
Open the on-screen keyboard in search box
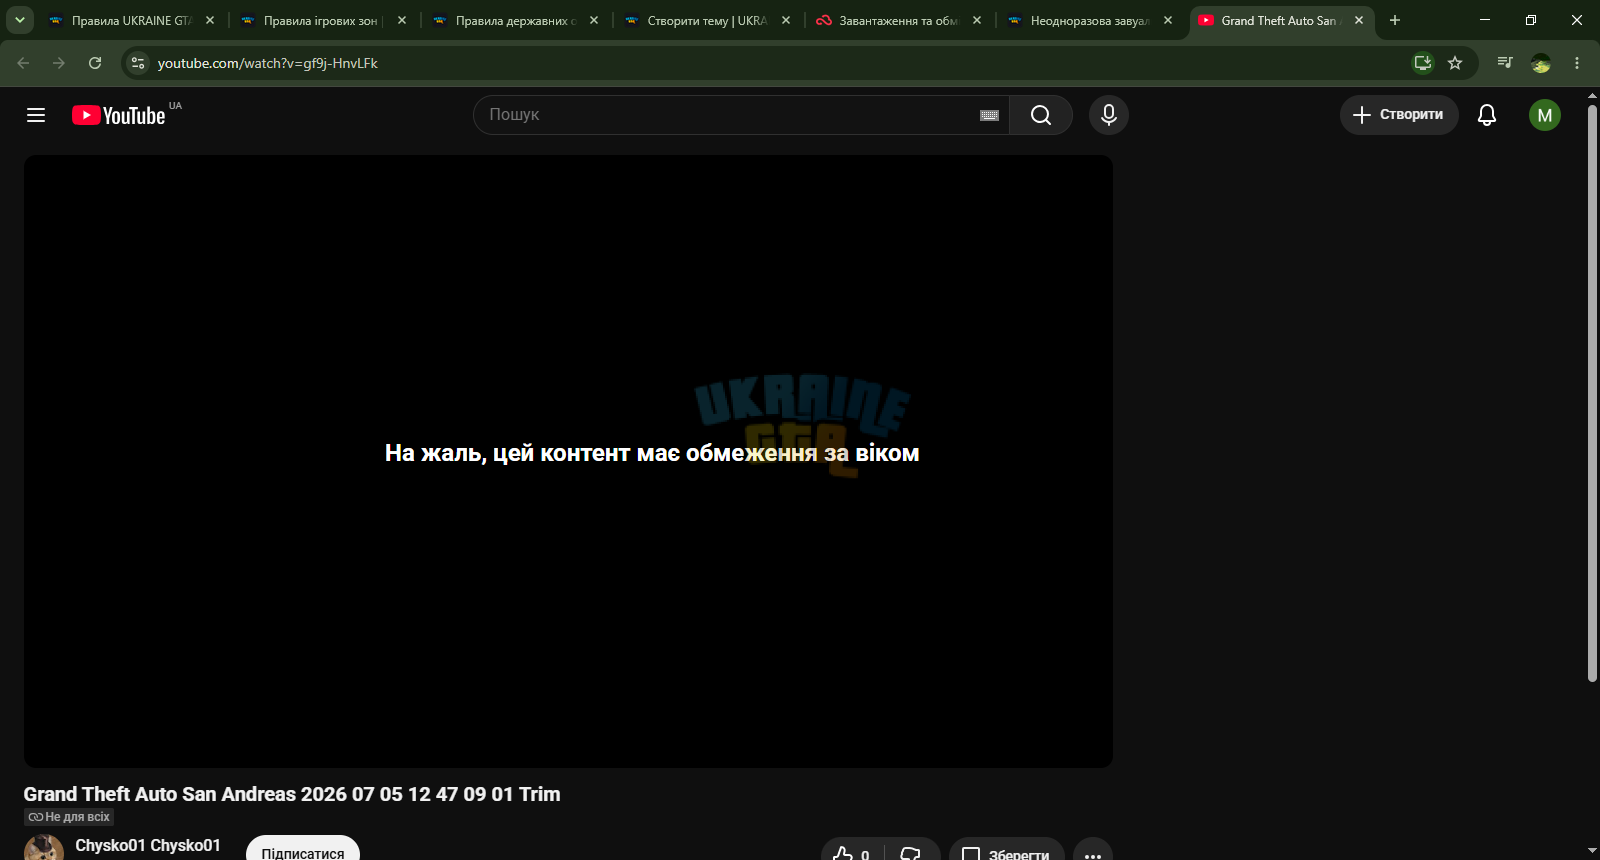pyautogui.click(x=989, y=115)
